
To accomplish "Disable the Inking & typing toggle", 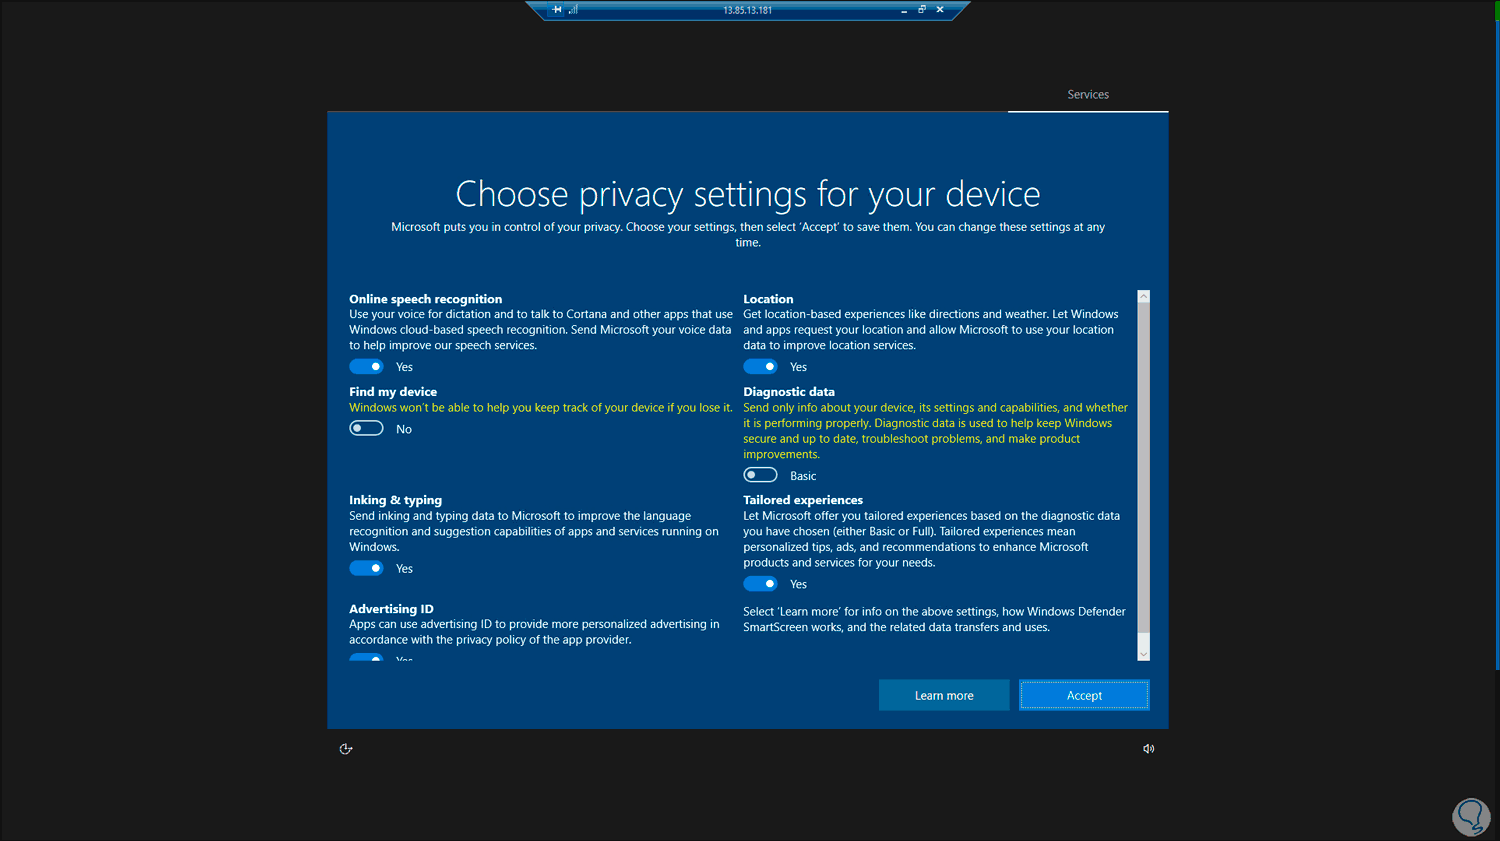I will pyautogui.click(x=366, y=568).
